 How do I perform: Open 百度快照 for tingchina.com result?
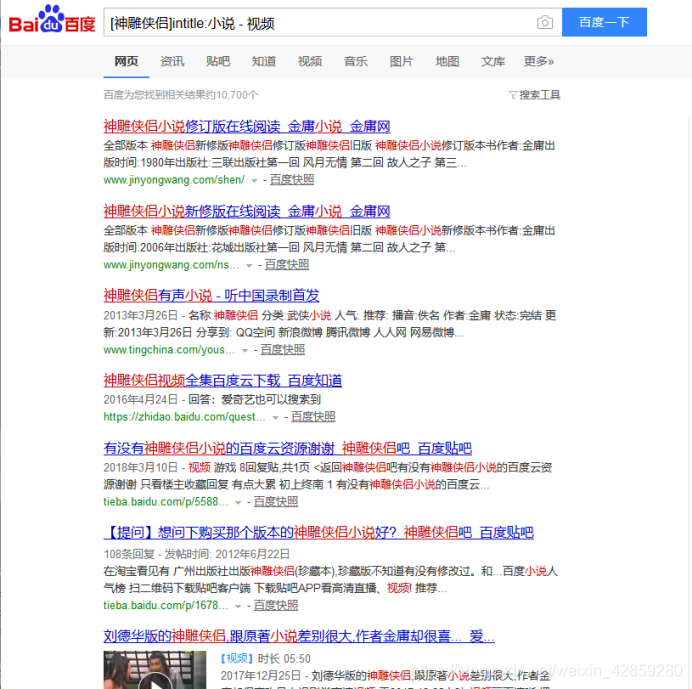(x=283, y=350)
